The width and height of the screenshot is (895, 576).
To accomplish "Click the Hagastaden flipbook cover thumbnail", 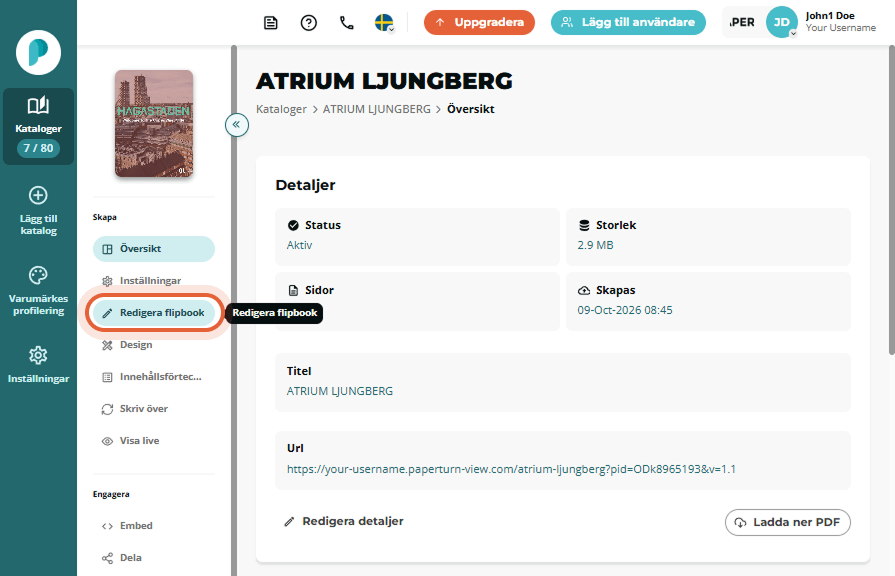I will (x=154, y=123).
